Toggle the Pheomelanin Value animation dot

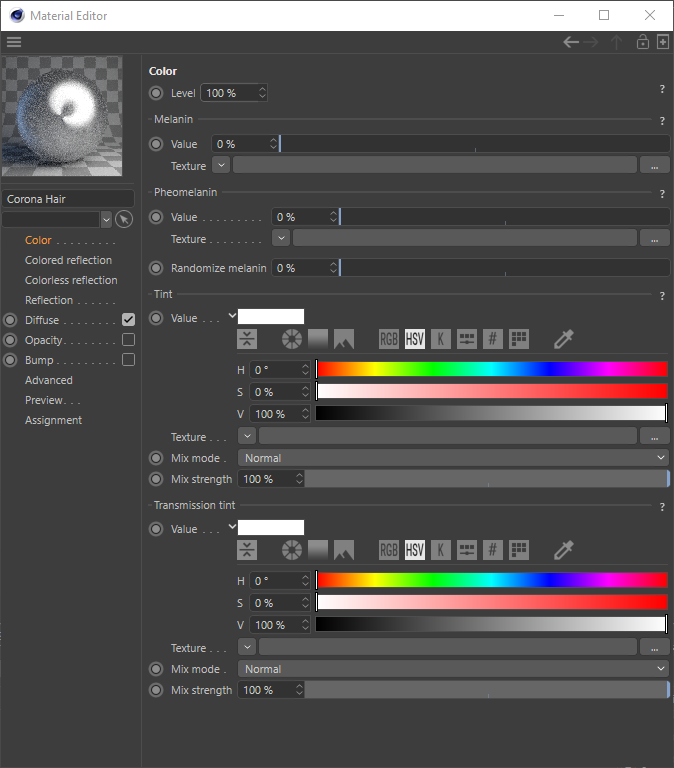[x=156, y=217]
